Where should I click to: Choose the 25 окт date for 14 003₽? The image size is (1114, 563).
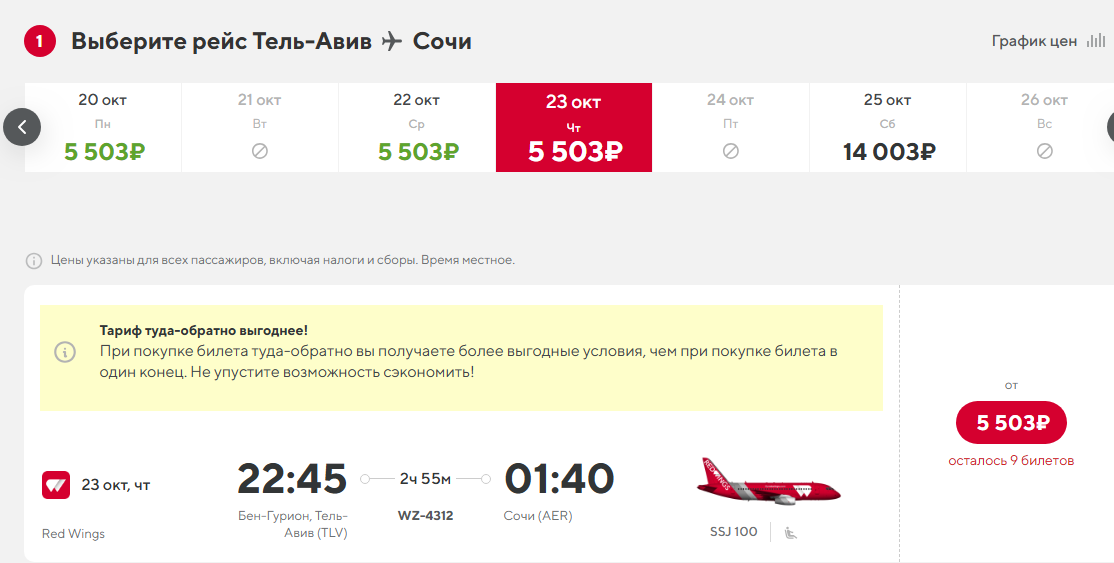(888, 127)
